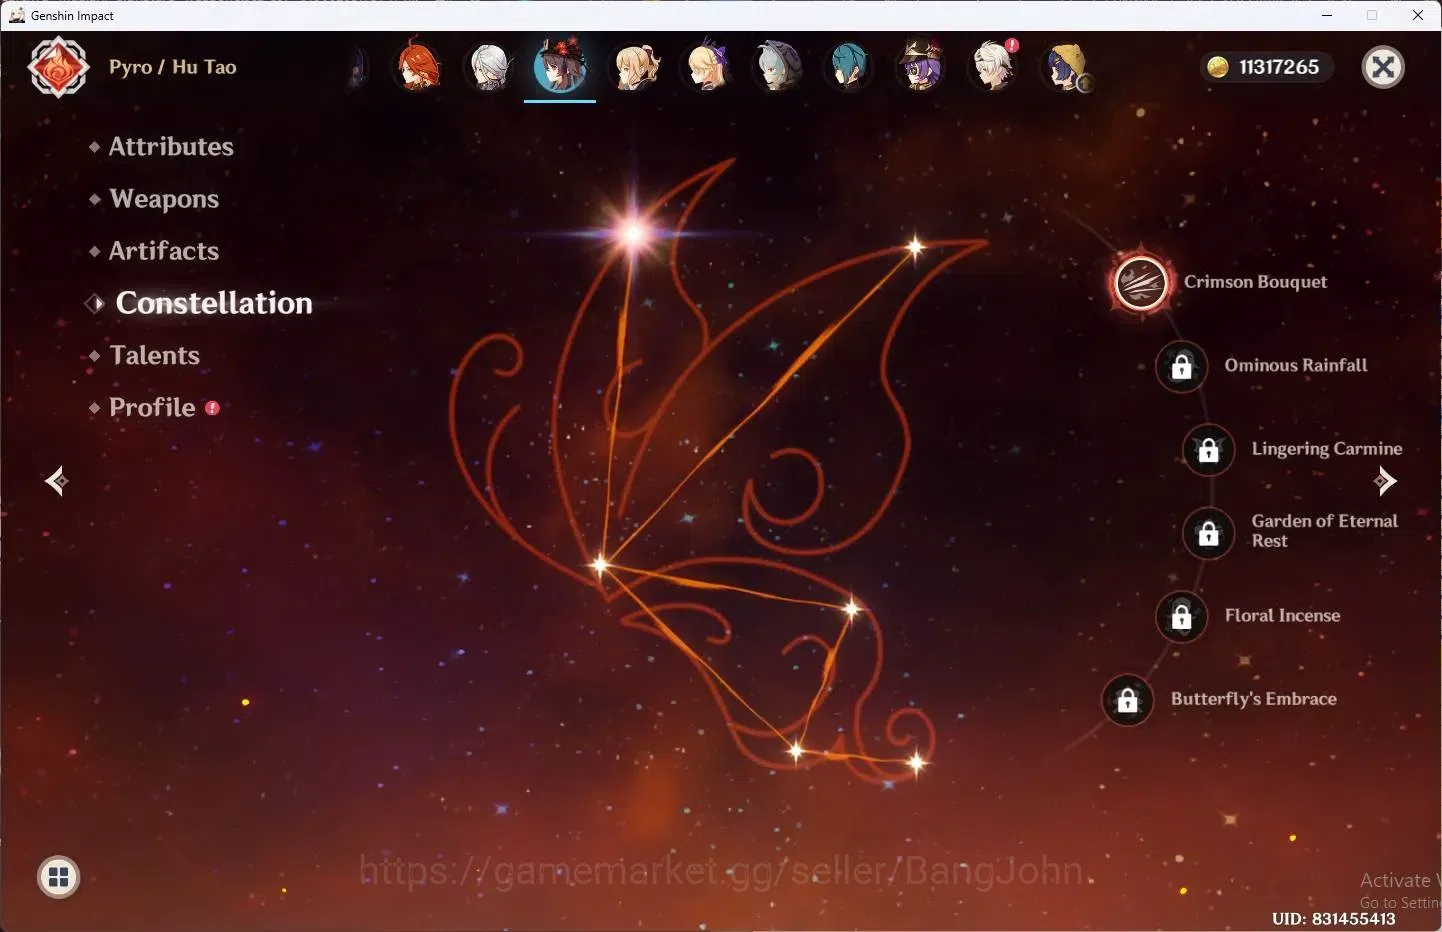Open the Crimson Bouquet constellation node icon
1442x932 pixels.
pos(1140,283)
